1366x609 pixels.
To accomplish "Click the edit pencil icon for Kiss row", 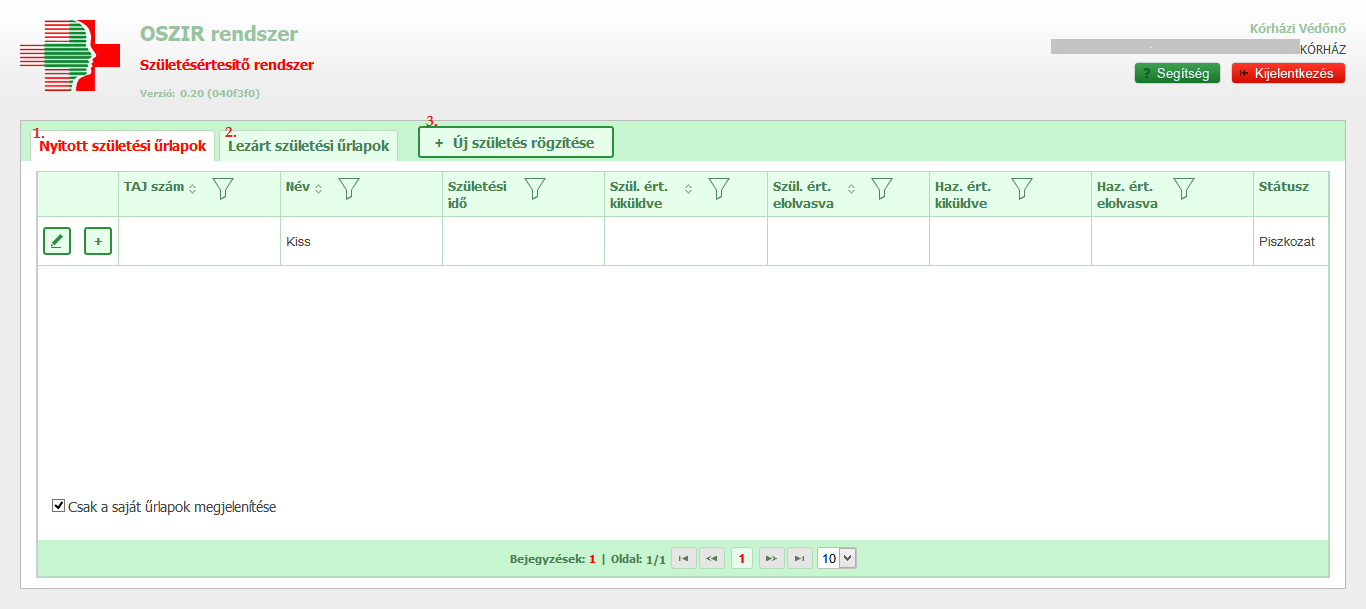I will 57,241.
